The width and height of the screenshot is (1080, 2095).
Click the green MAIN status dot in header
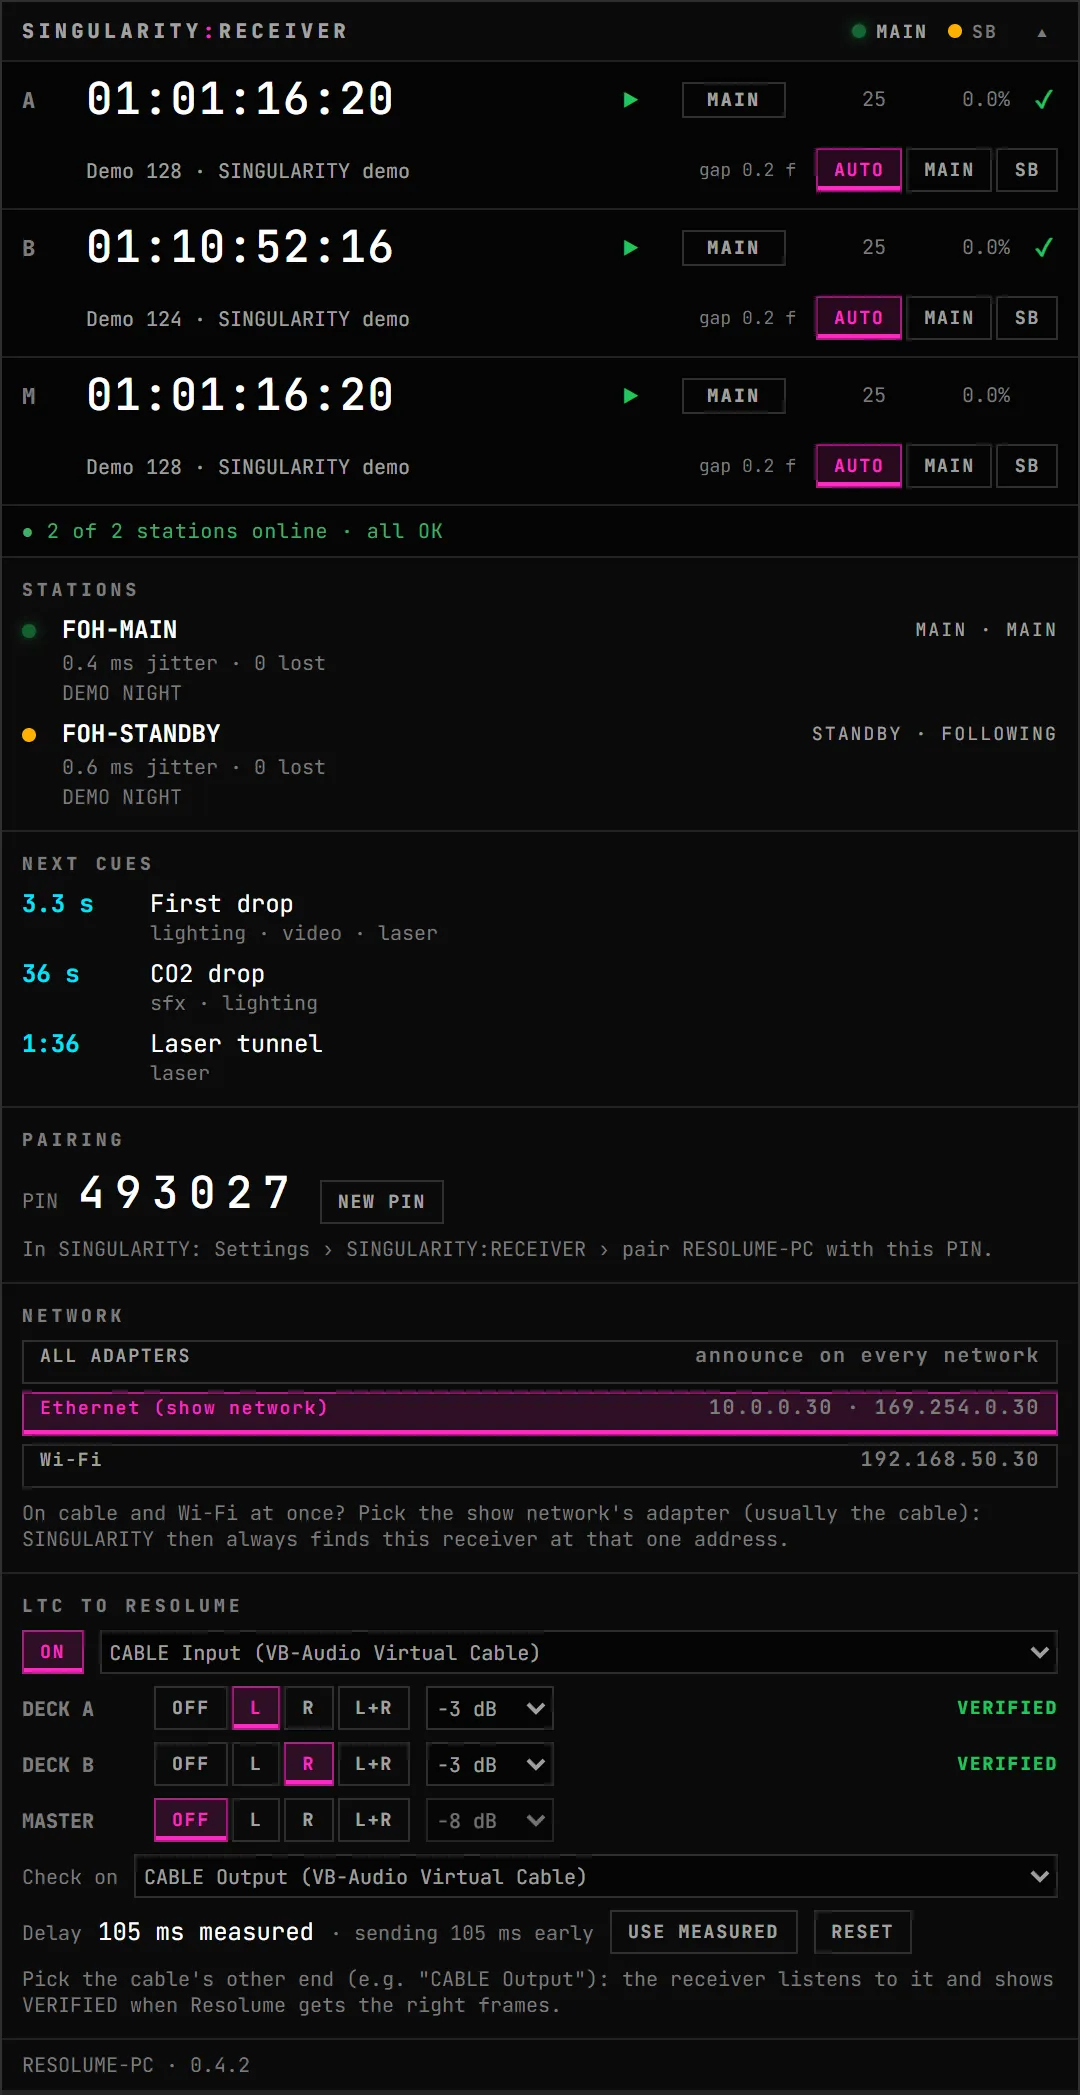point(858,31)
